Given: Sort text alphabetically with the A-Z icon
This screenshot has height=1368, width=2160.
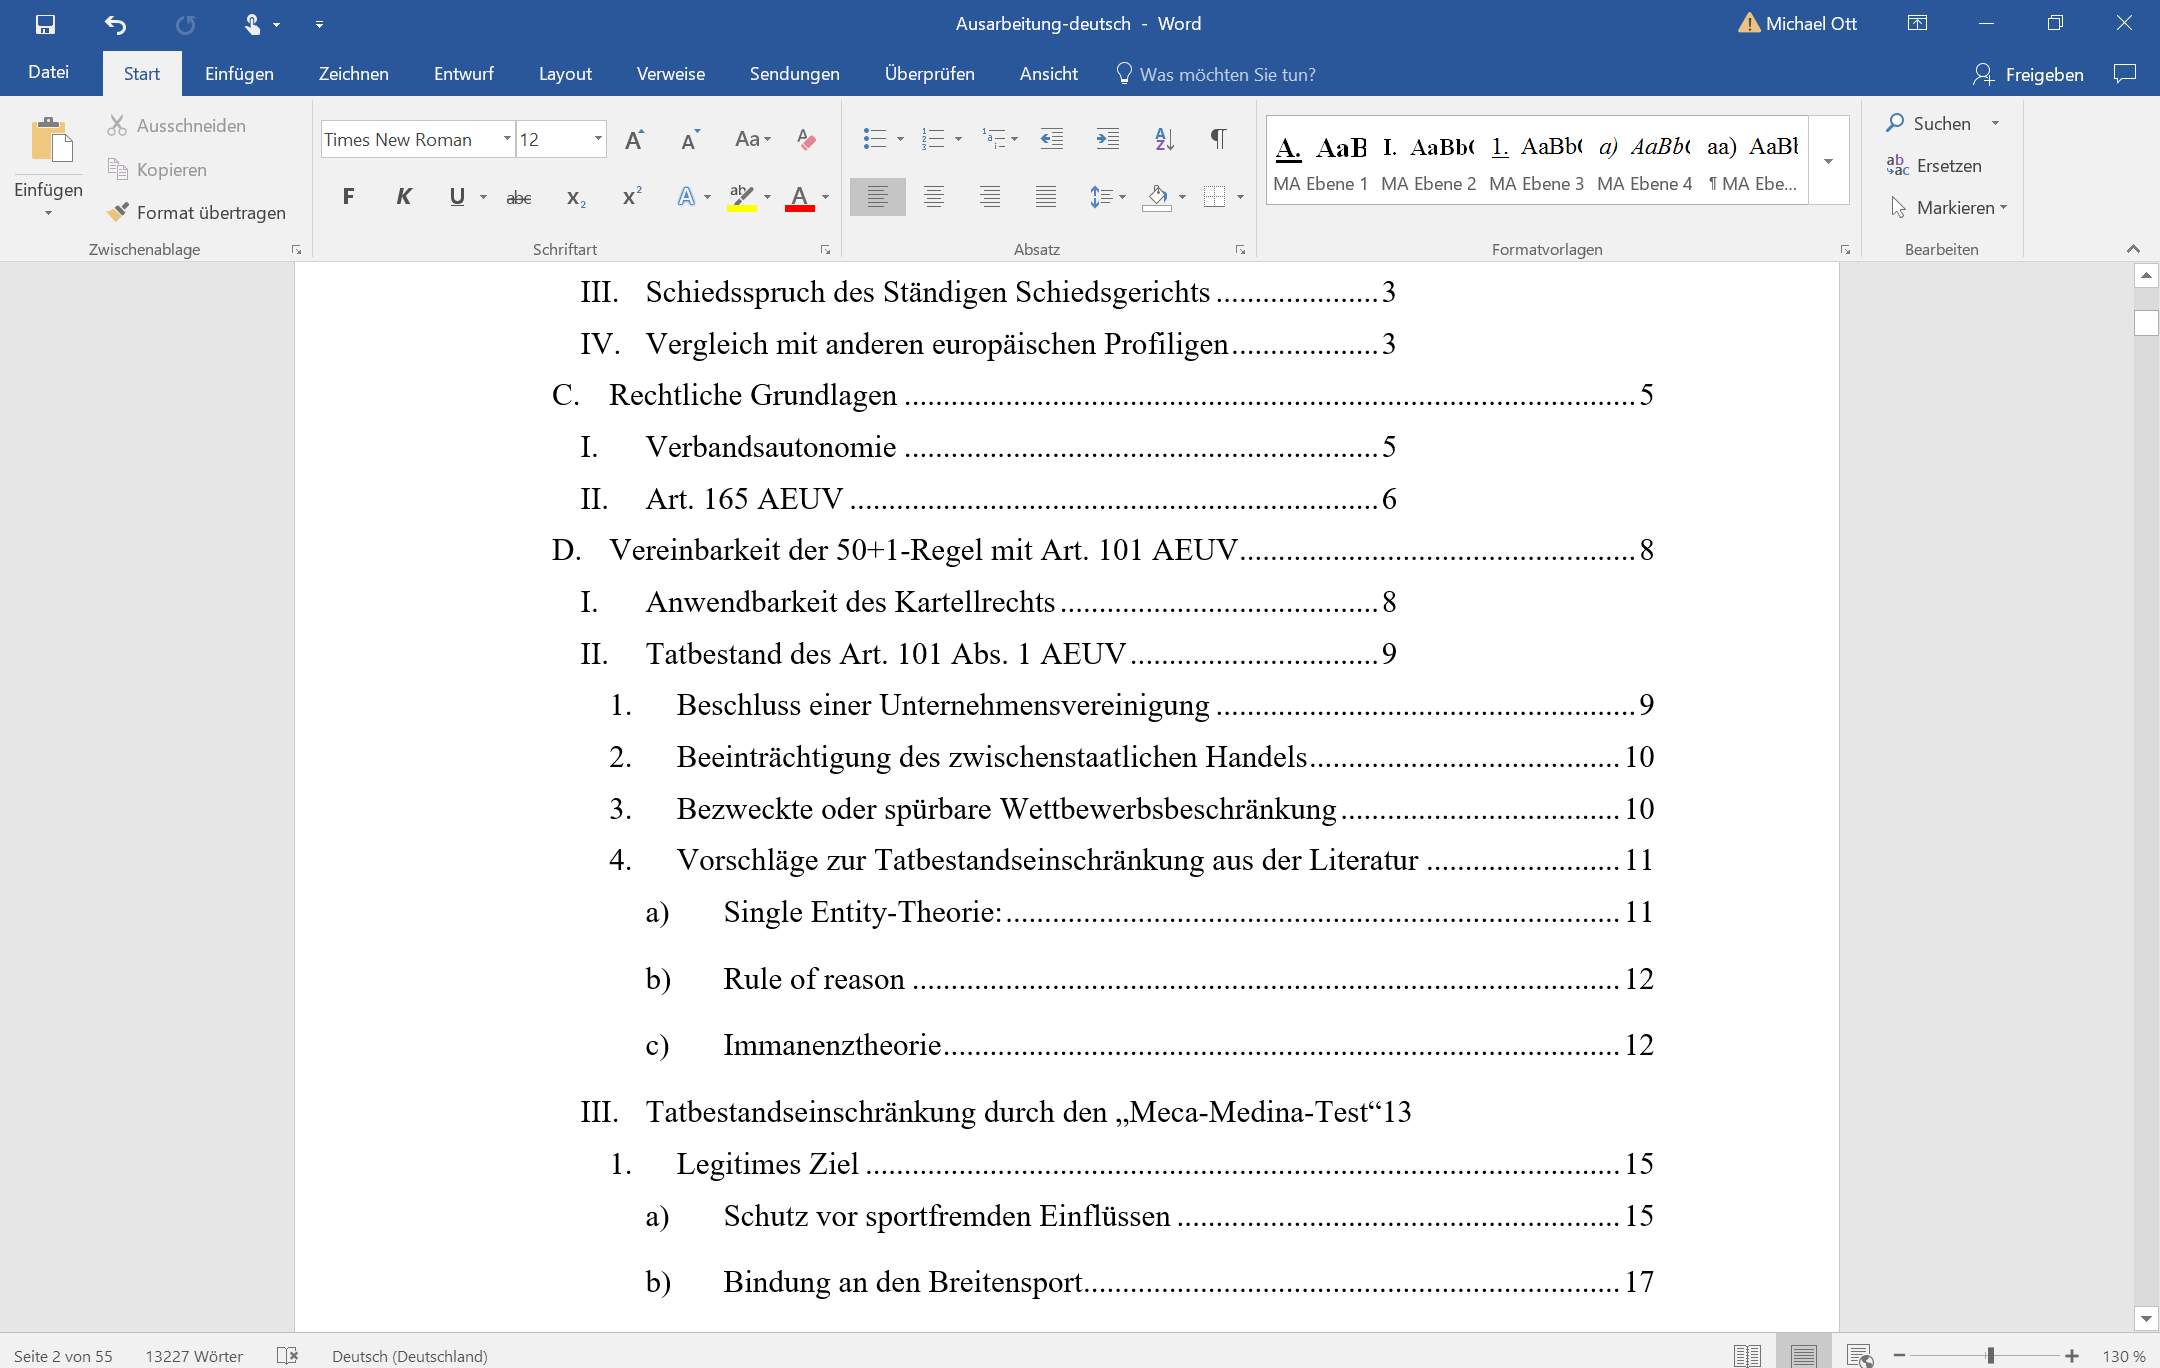Looking at the screenshot, I should [x=1163, y=139].
